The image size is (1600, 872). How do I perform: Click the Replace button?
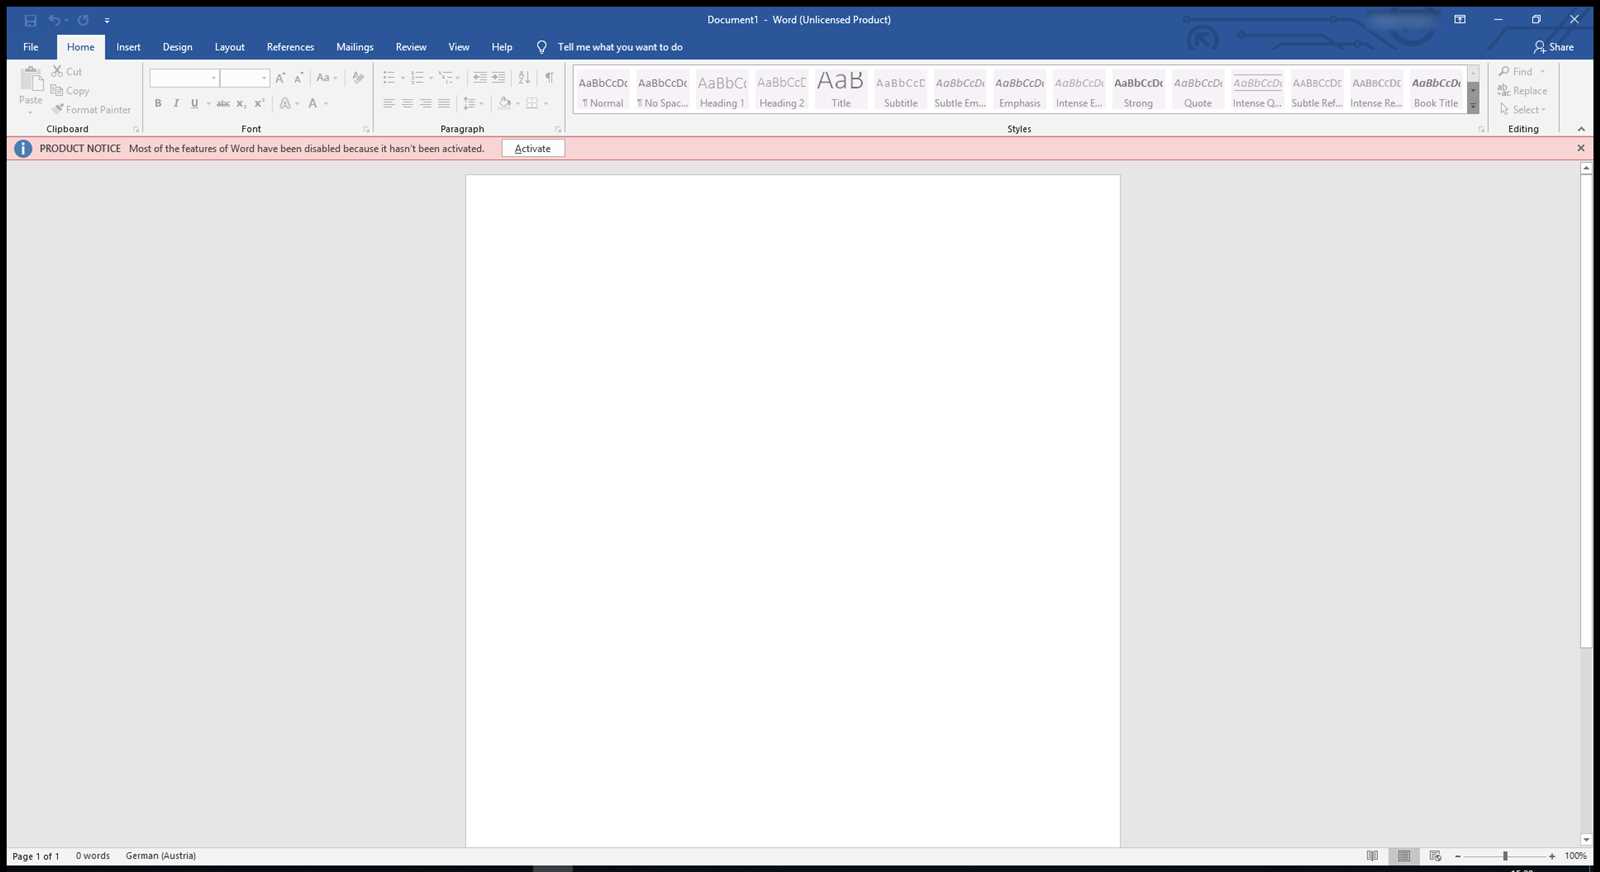(1522, 91)
